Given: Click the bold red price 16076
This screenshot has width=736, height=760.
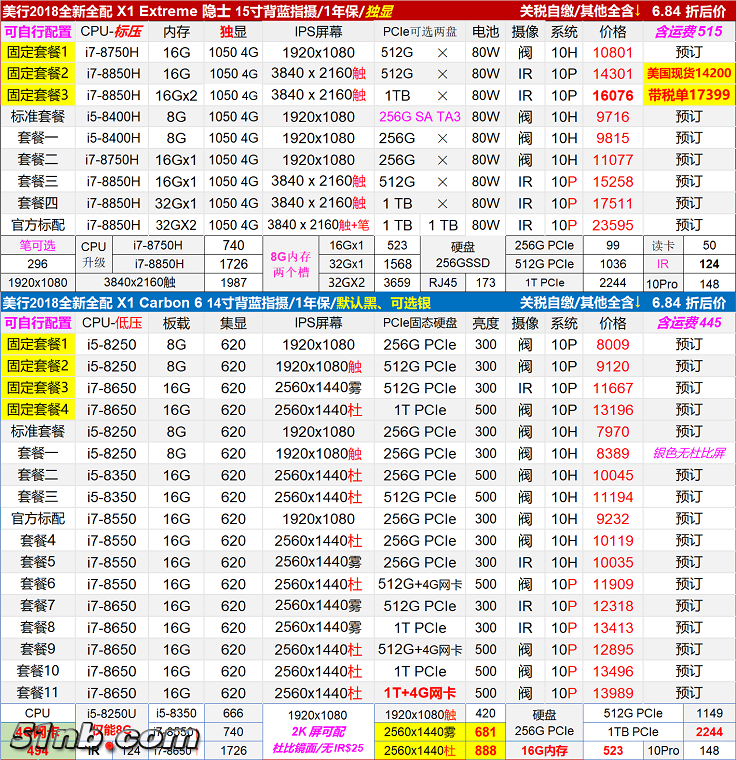Looking at the screenshot, I should tap(613, 95).
